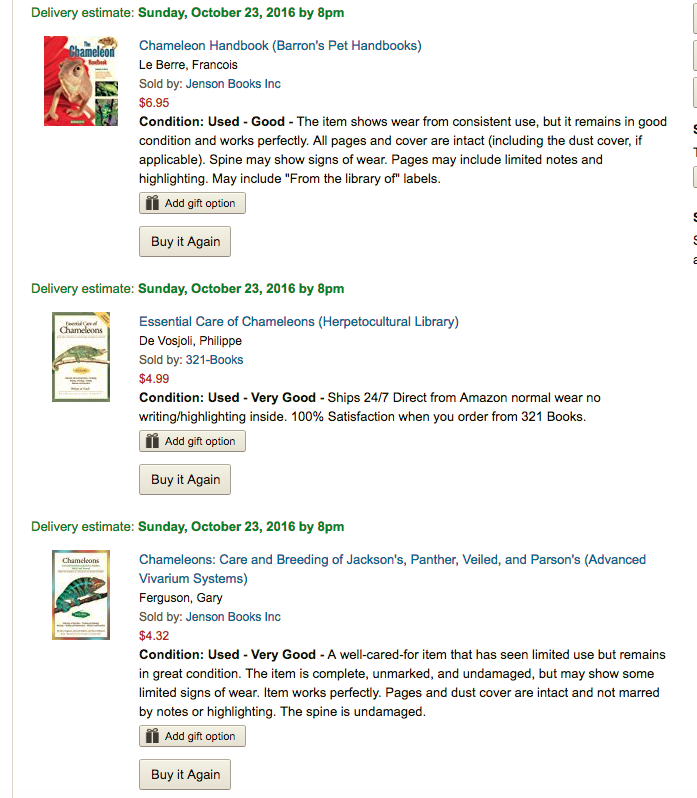Add gift option to Chameleons: Care and Breeding
Image resolution: width=697 pixels, height=798 pixels.
click(199, 736)
